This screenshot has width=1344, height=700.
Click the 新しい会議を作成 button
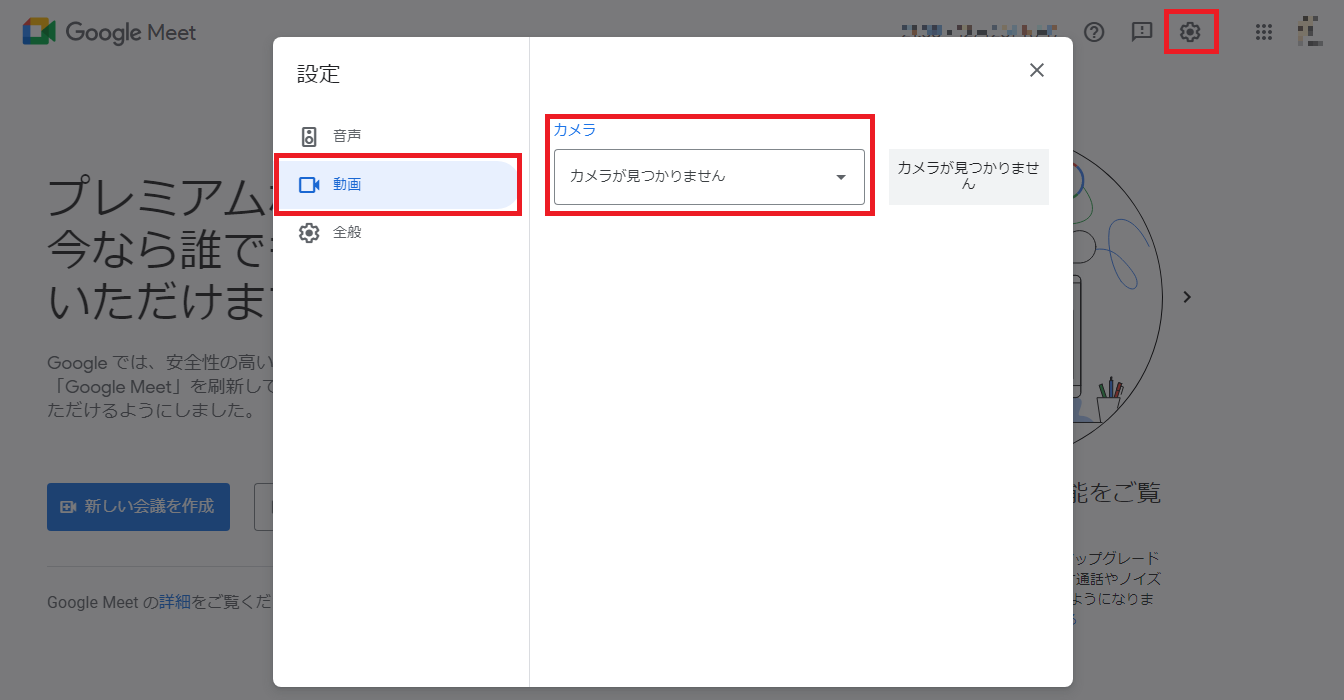tap(138, 507)
